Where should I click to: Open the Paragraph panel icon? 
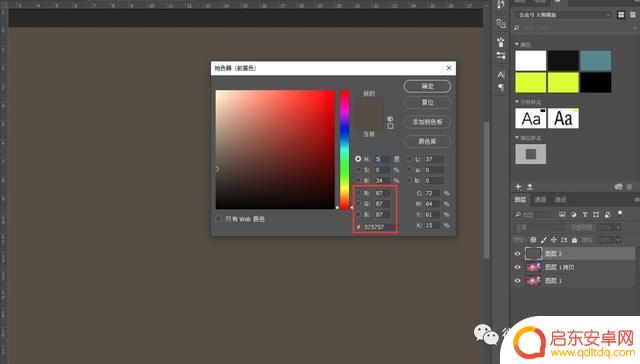(501, 87)
